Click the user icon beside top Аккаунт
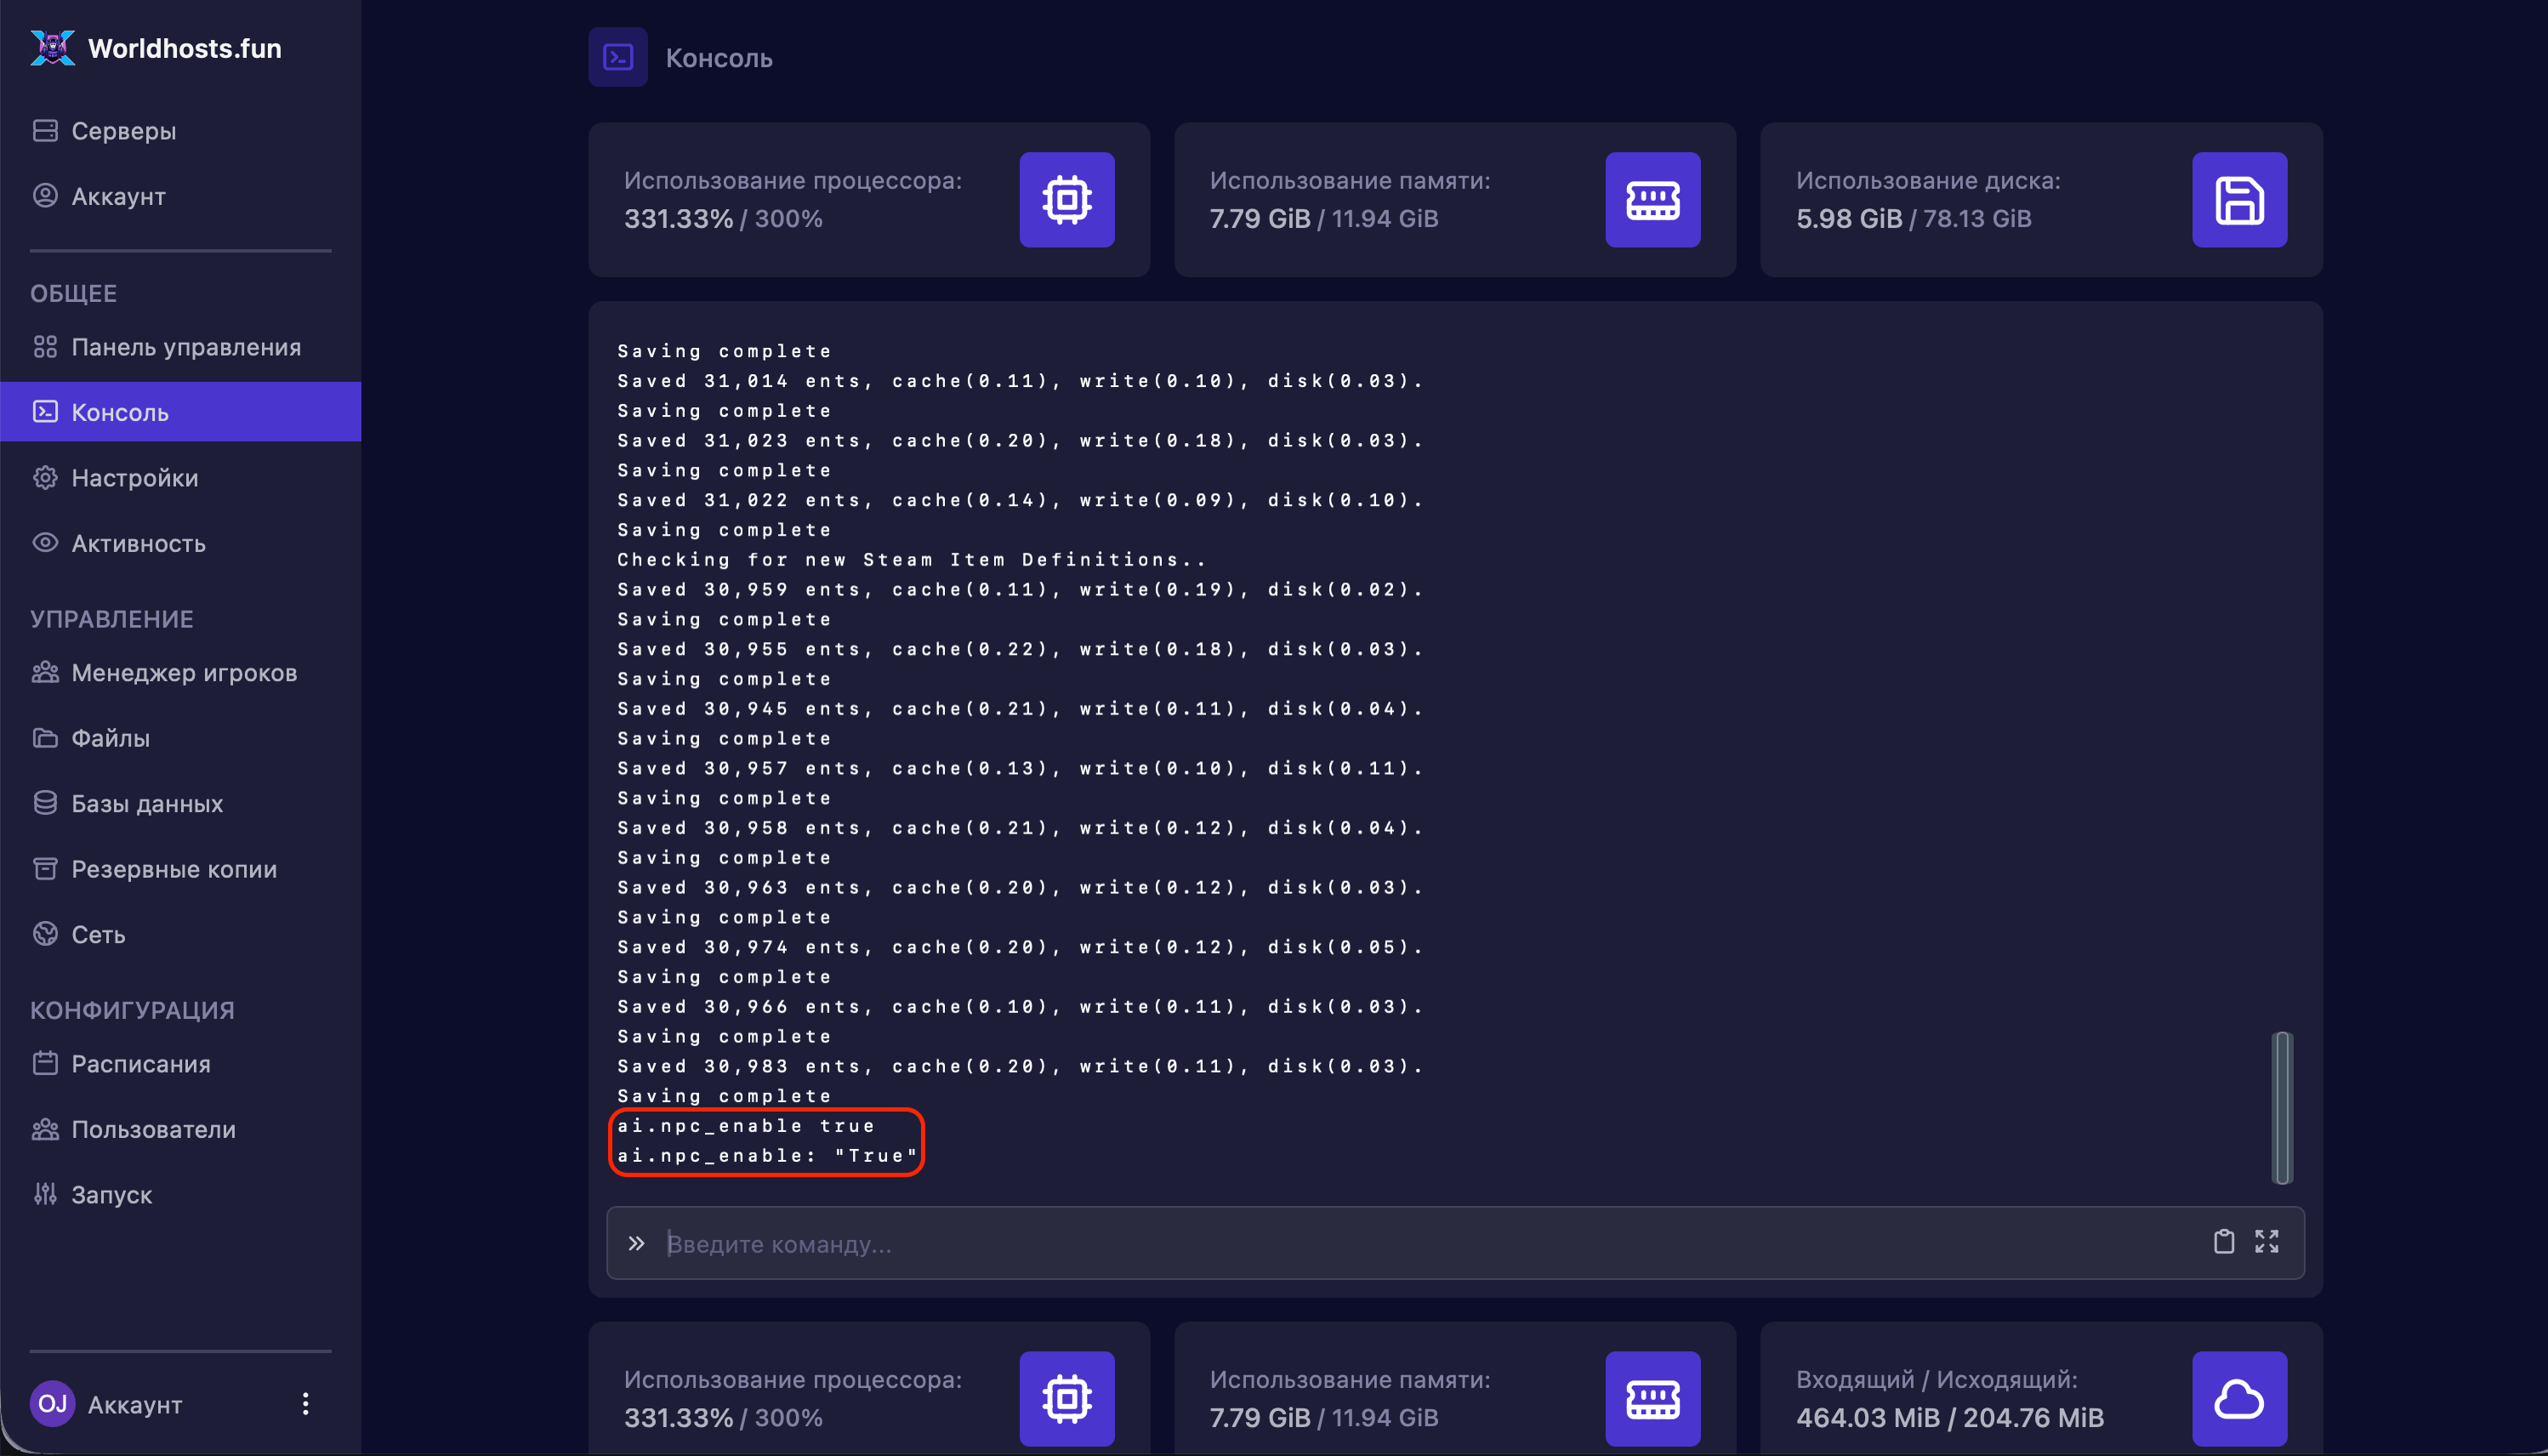 tap(45, 195)
